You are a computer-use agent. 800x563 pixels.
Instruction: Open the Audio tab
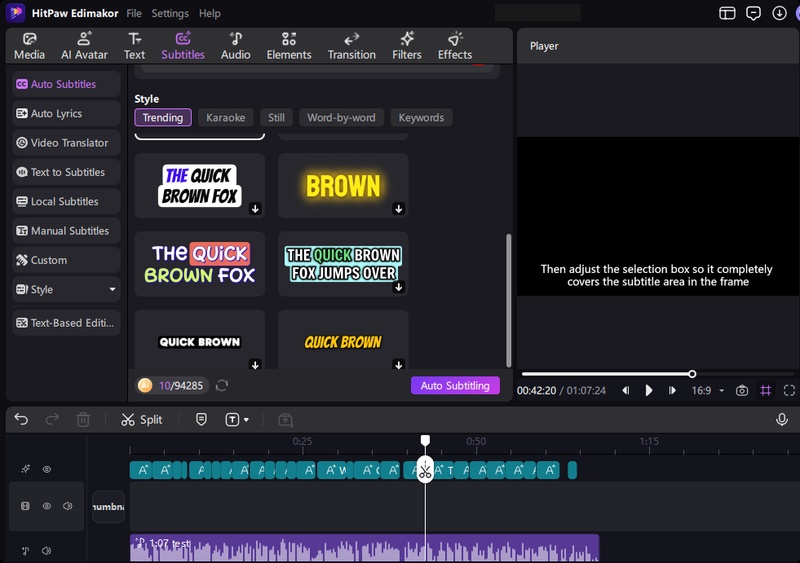(236, 46)
